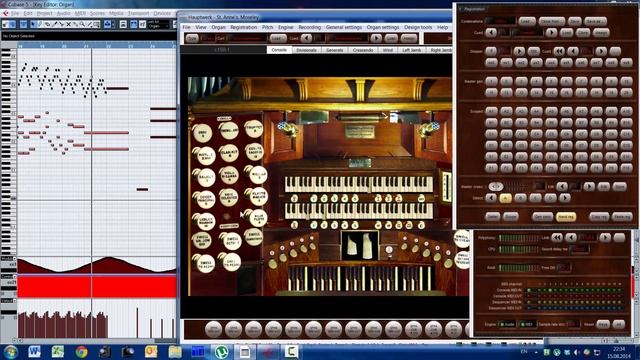Image resolution: width=640 pixels, height=360 pixels.
Task: Open the file explorer folder on taskbar
Action: click(175, 351)
